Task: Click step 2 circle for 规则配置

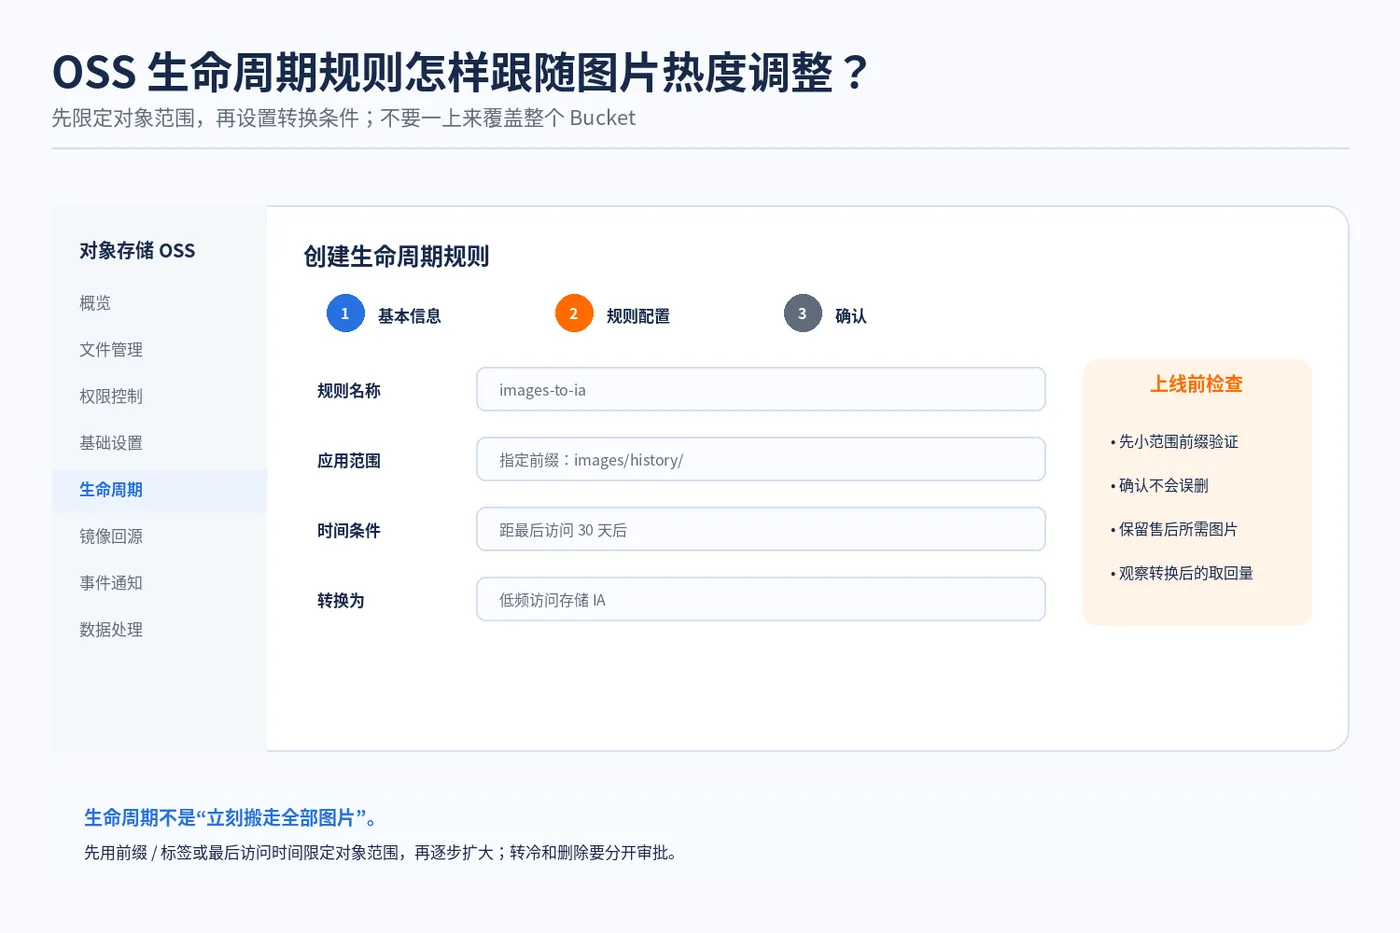Action: tap(574, 314)
